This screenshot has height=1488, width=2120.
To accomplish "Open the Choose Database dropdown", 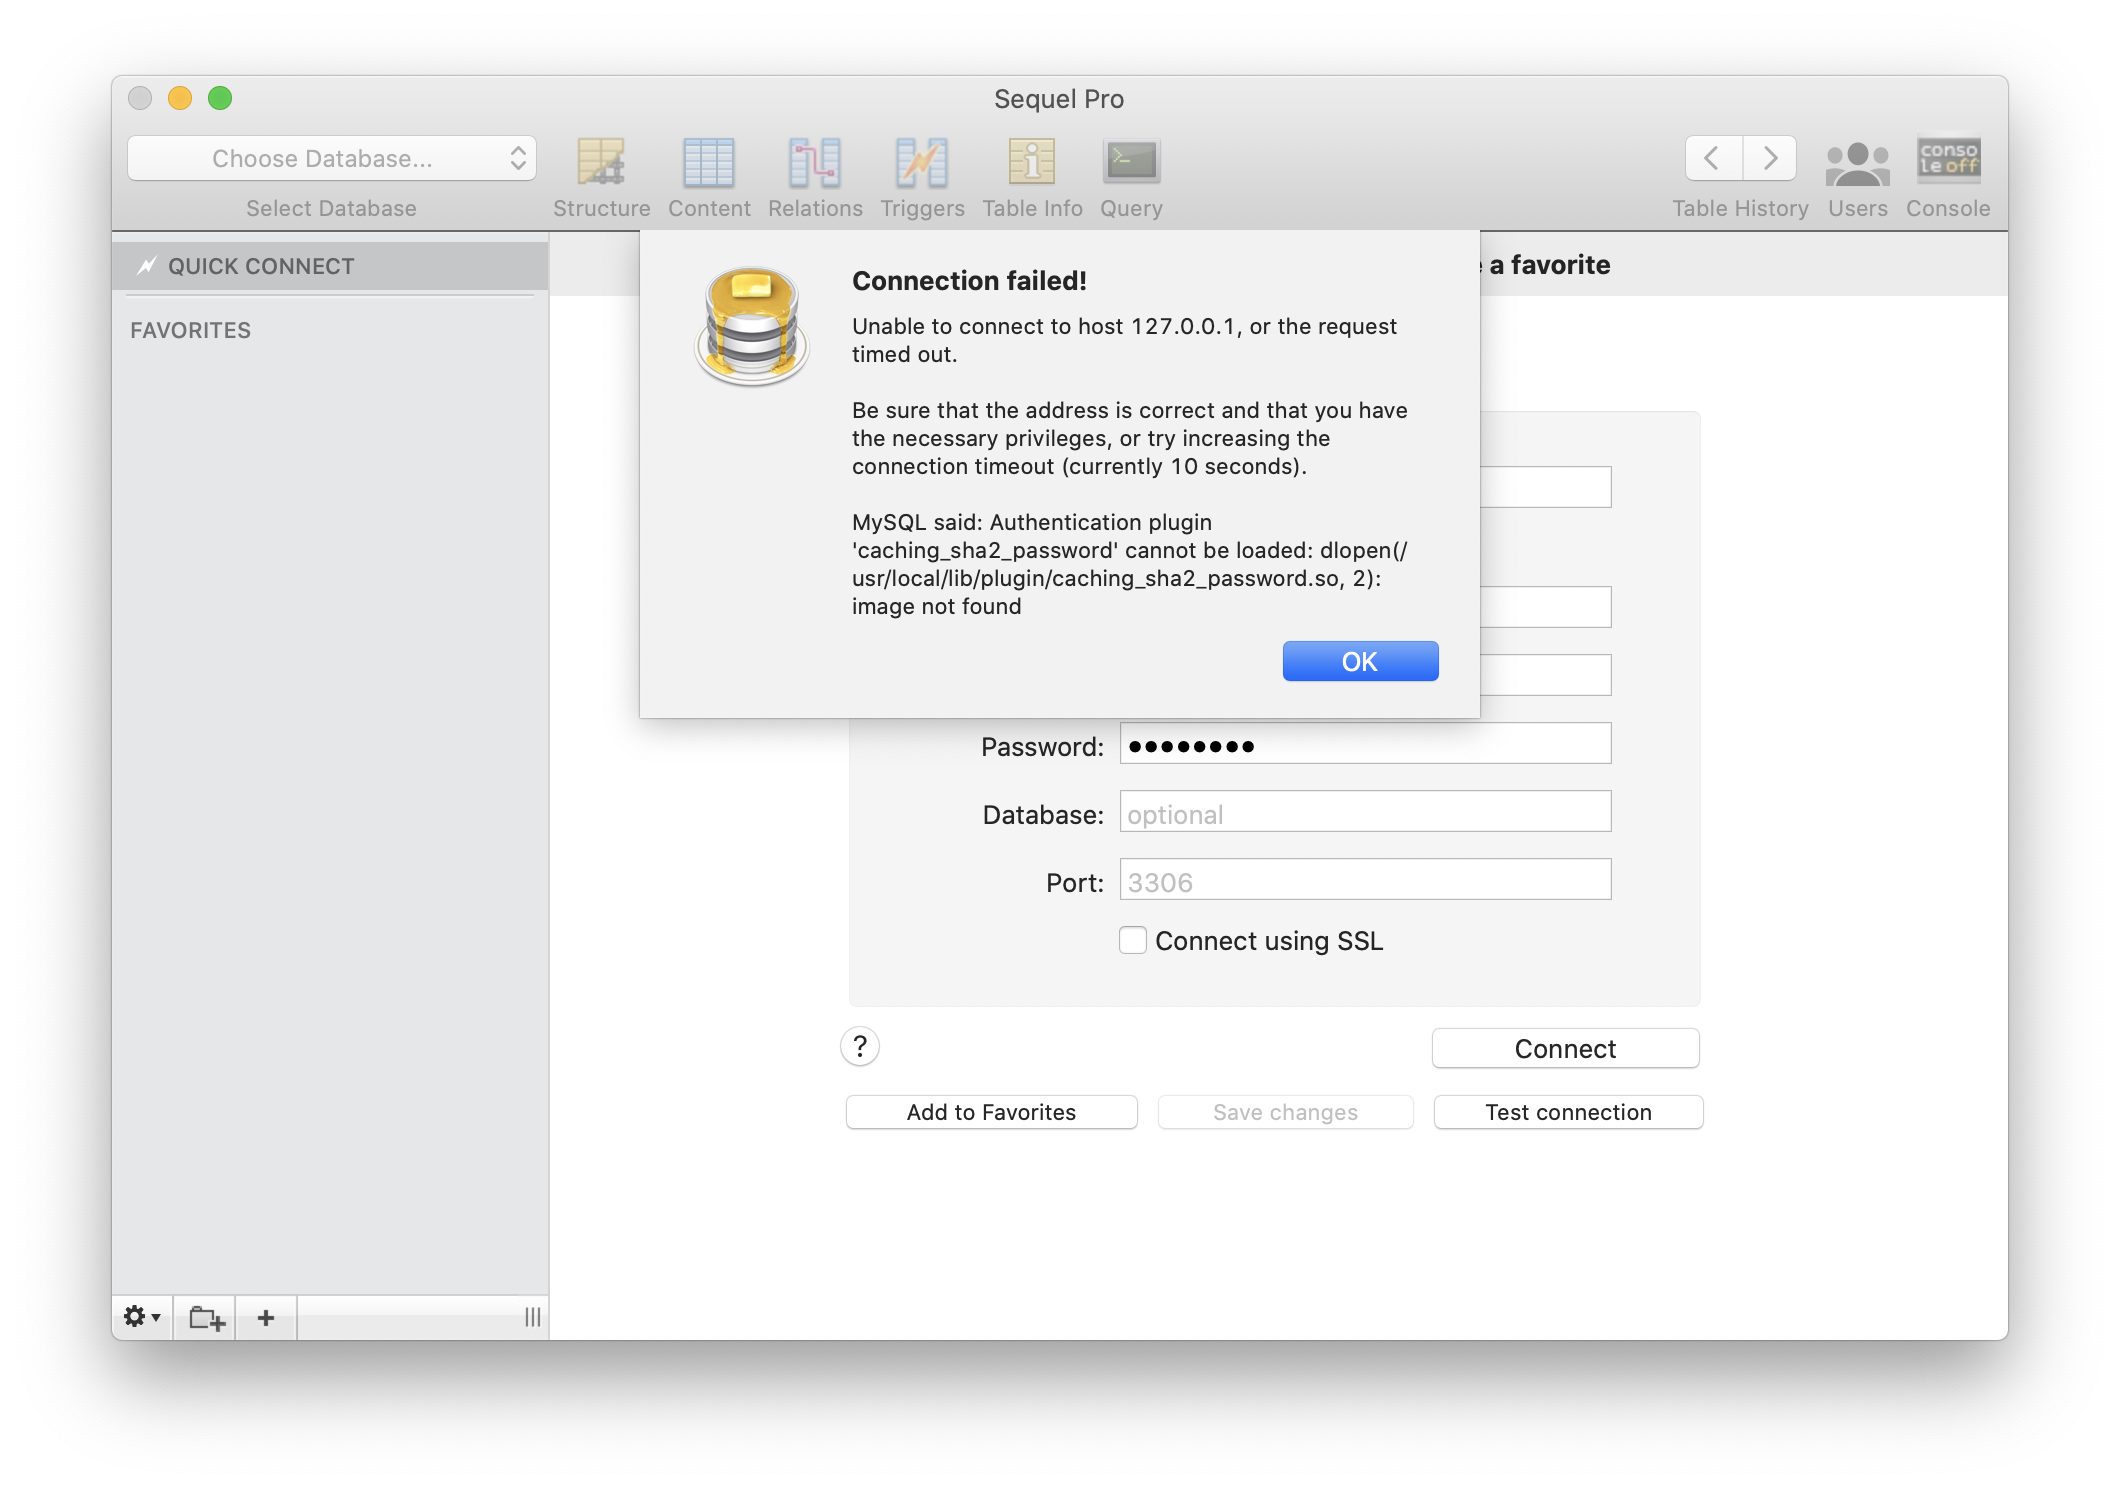I will coord(331,158).
